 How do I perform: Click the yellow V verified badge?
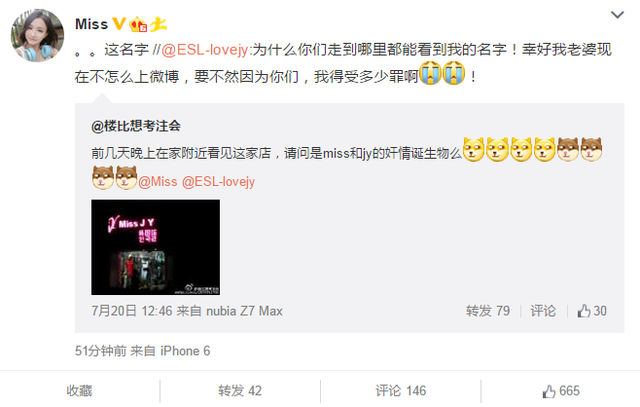coord(119,24)
